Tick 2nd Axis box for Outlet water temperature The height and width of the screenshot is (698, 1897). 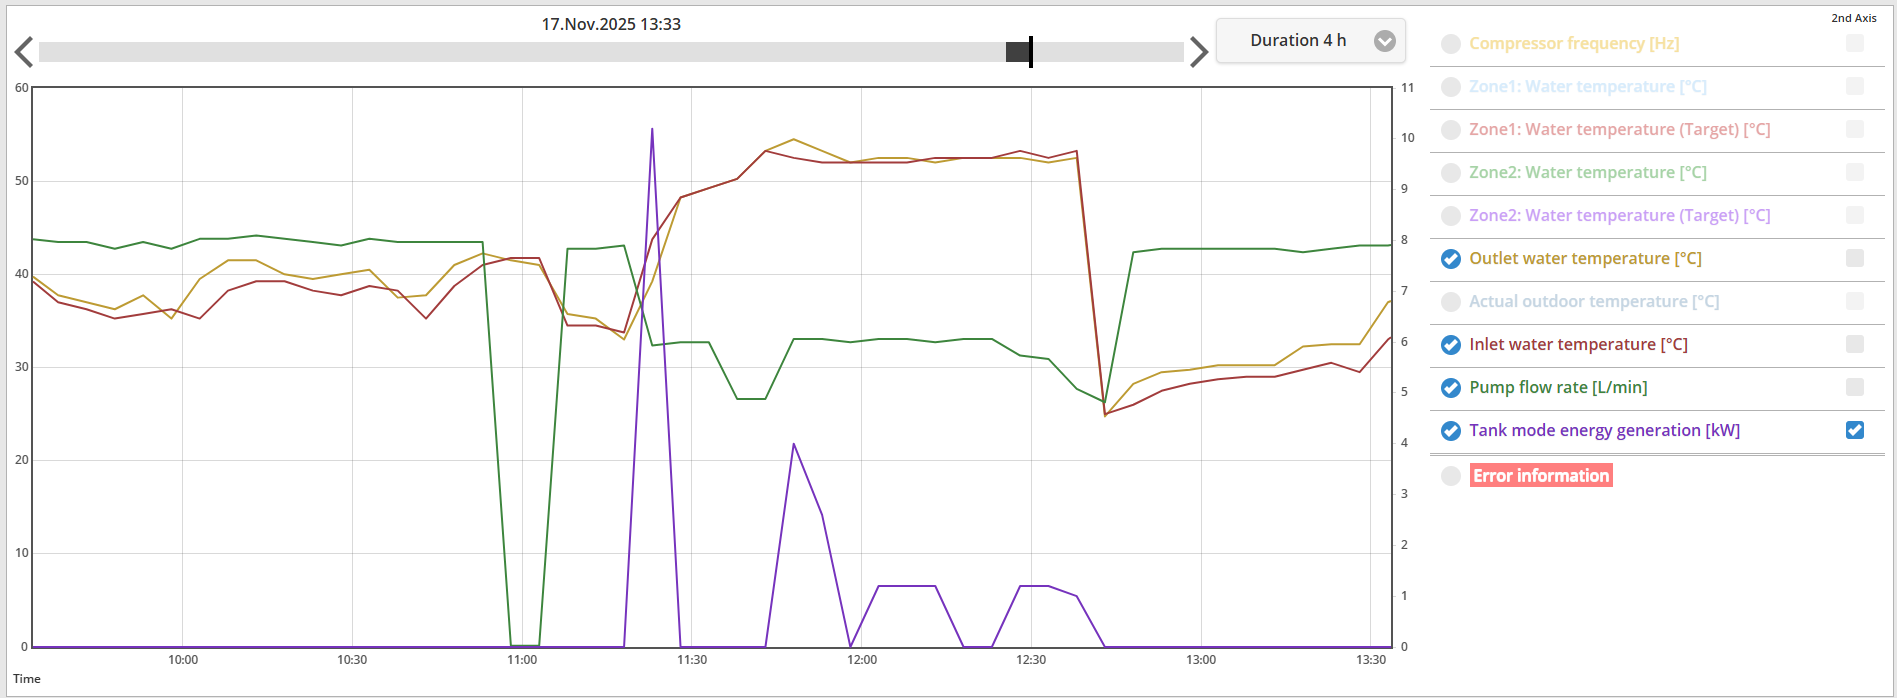point(1854,258)
